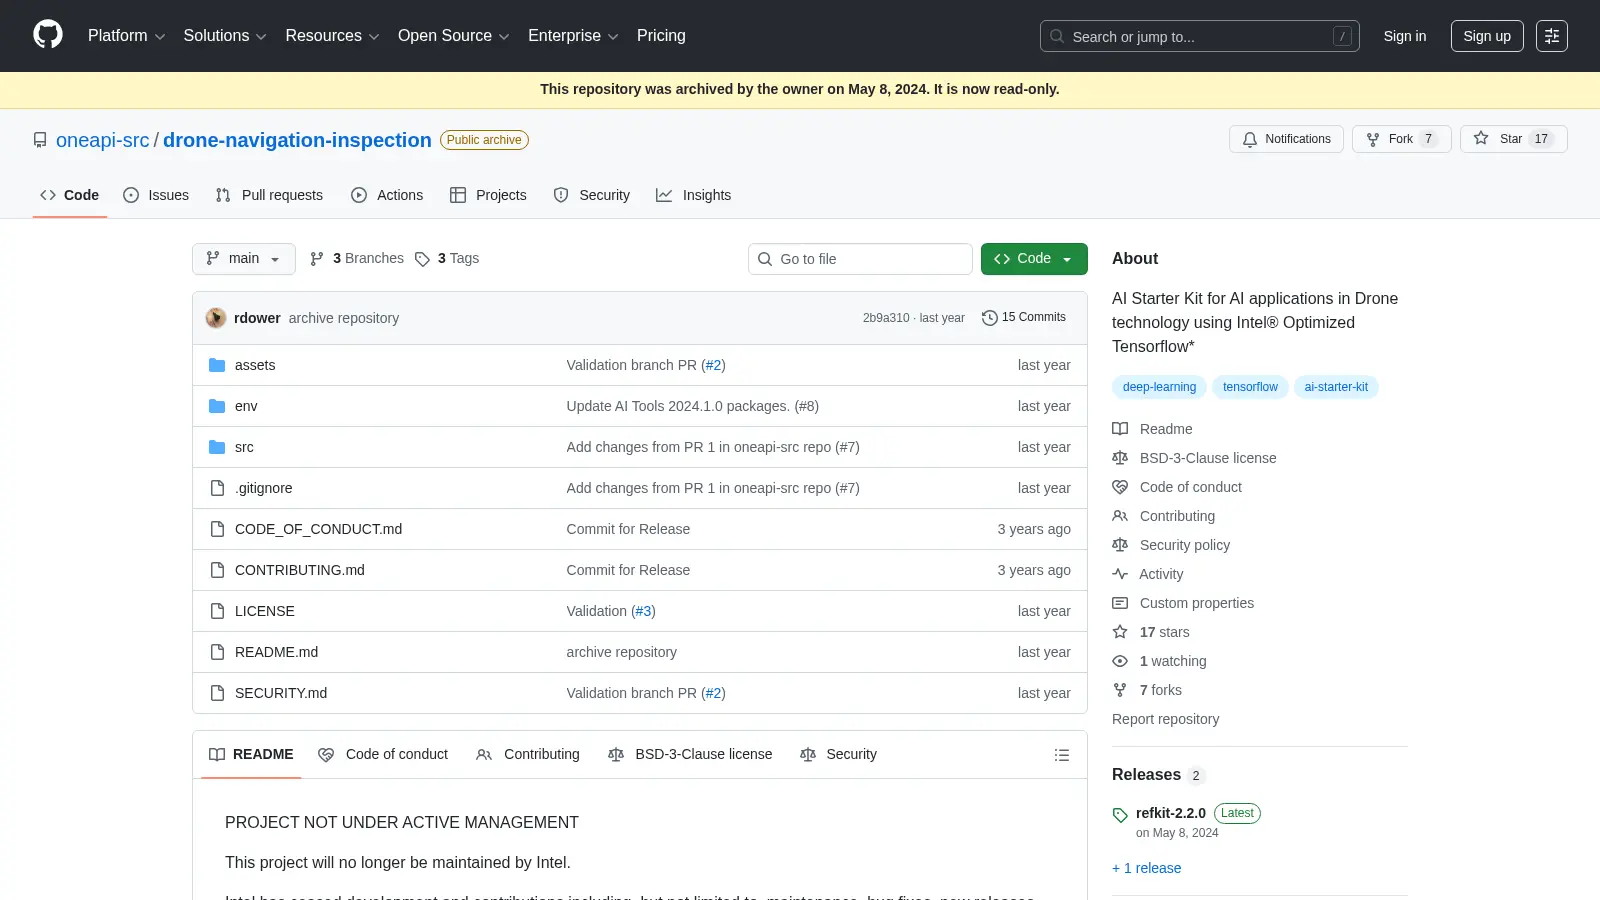Click the command palette icon in header
Image resolution: width=1600 pixels, height=900 pixels.
coord(1552,36)
